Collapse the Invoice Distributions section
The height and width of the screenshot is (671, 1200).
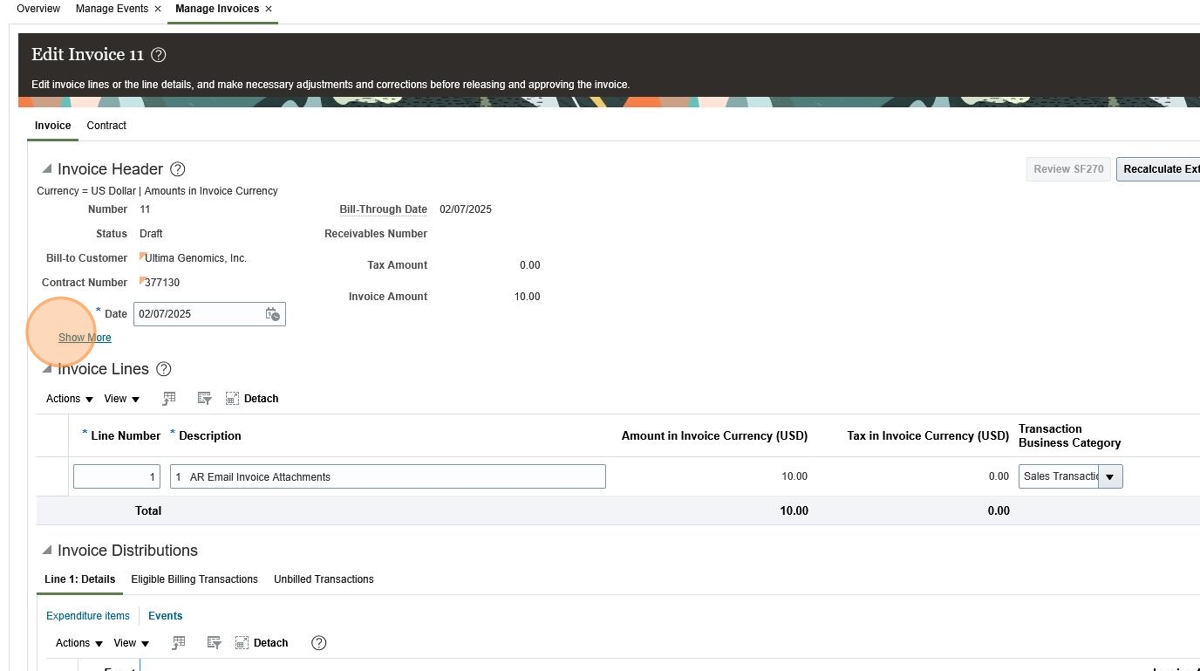tap(47, 550)
